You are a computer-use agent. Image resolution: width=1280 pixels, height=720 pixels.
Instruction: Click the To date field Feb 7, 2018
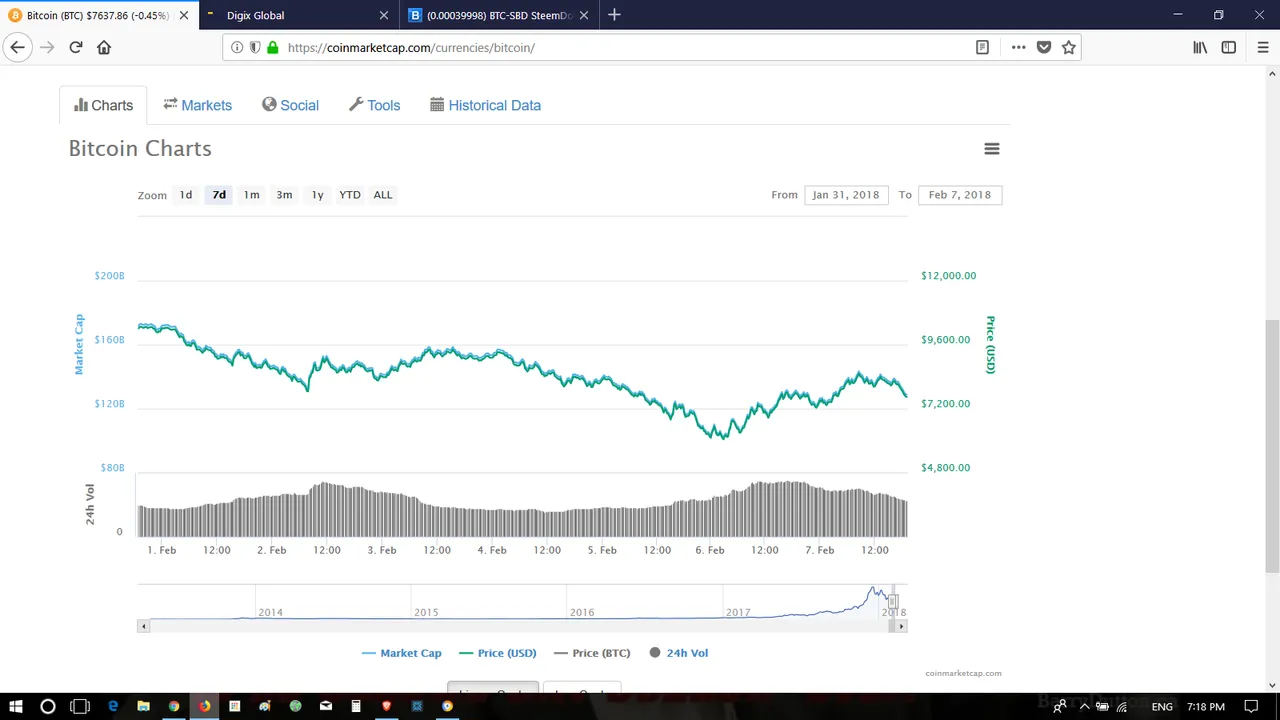point(960,195)
